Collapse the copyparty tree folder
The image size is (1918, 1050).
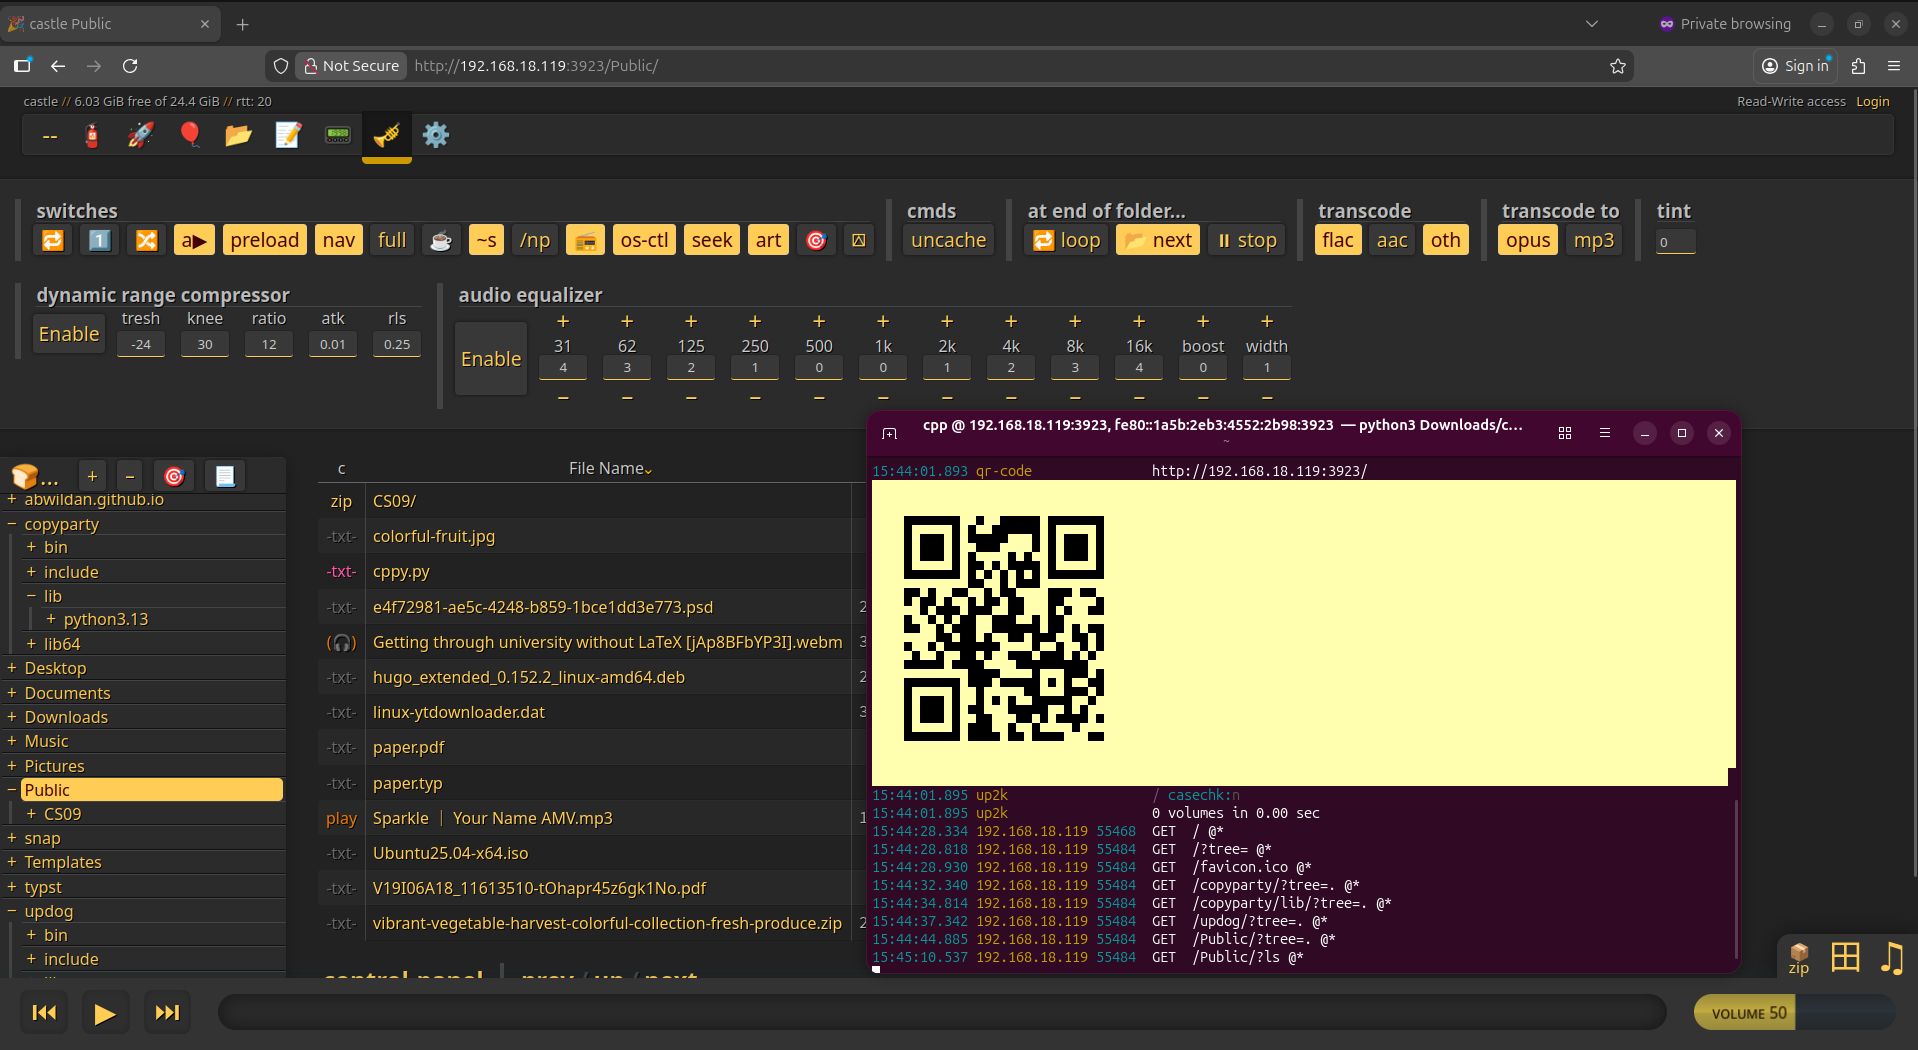tap(12, 524)
